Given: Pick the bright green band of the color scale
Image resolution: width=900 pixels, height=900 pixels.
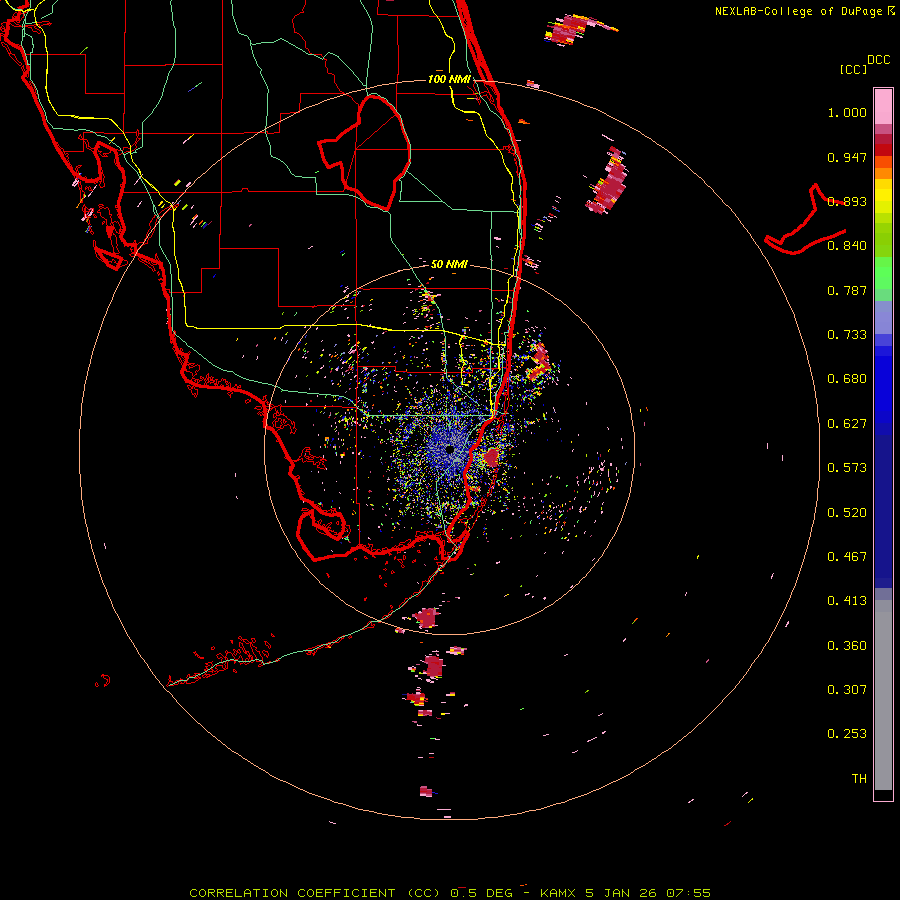Looking at the screenshot, I should 883,273.
